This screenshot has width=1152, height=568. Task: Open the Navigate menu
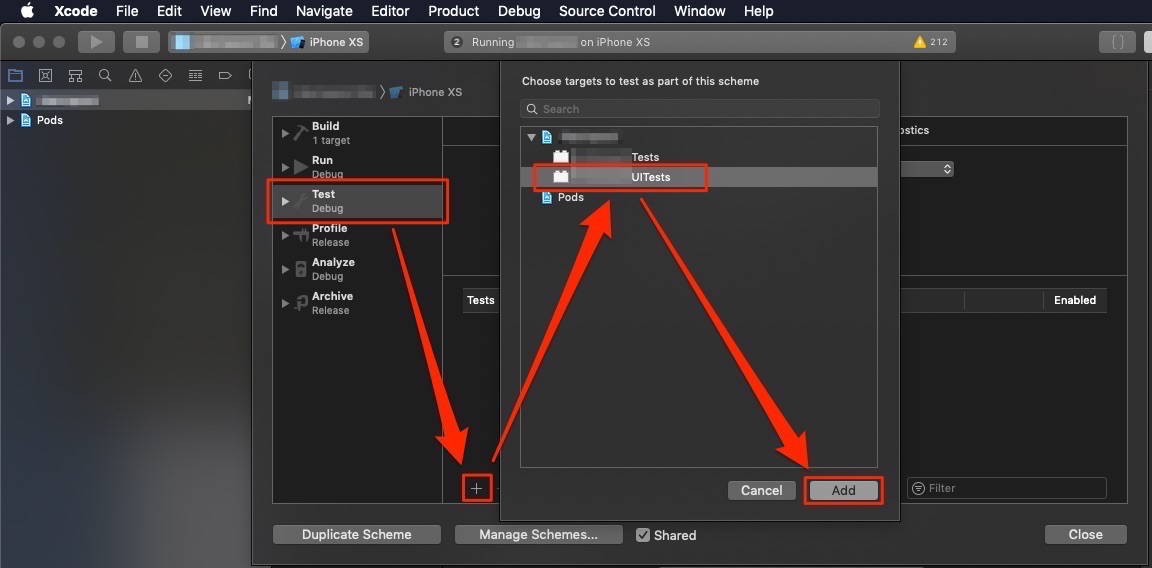coord(324,11)
